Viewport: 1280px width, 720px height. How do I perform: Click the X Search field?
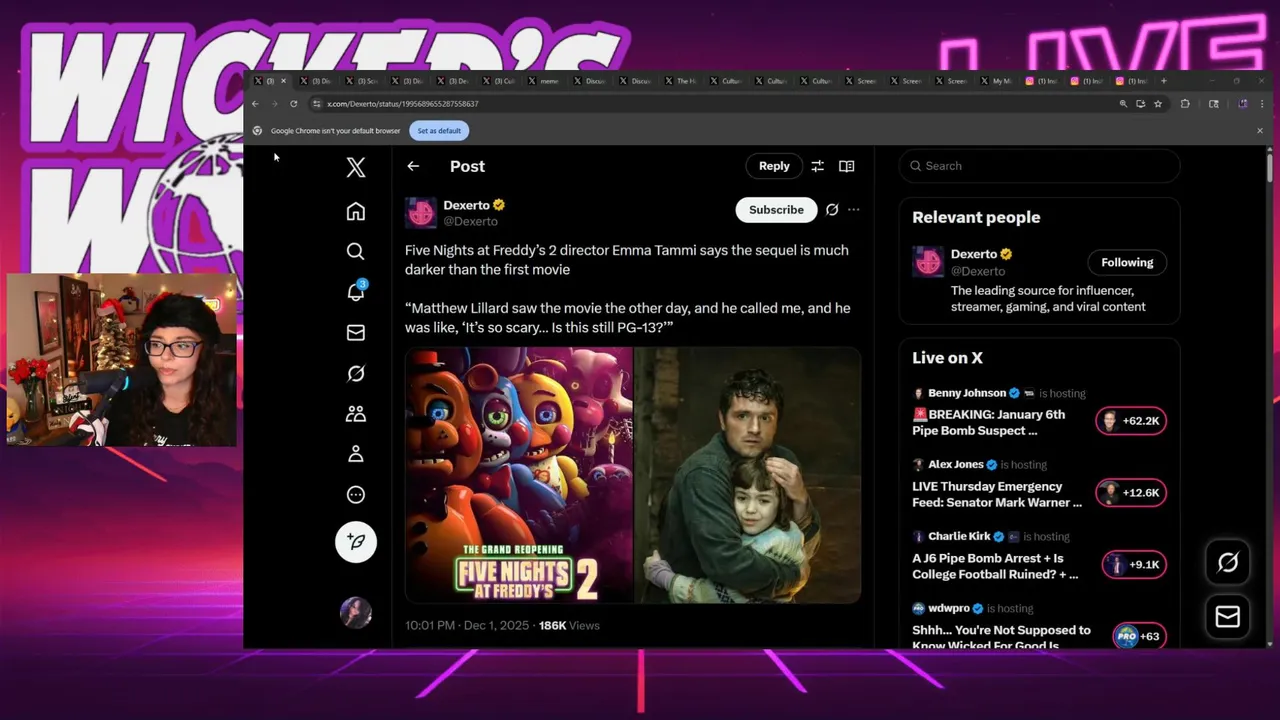pos(1039,166)
